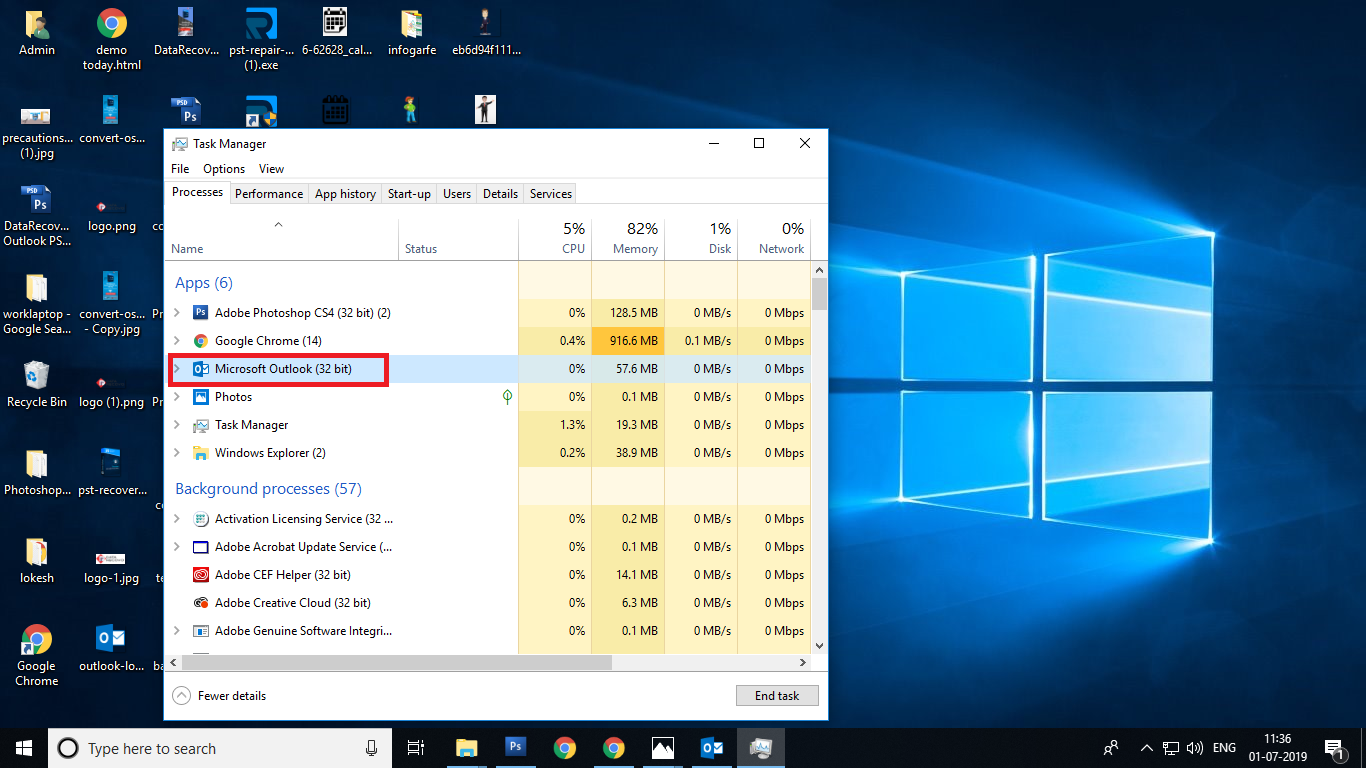Click the microphone icon in the search box
1366x768 pixels.
[x=372, y=748]
